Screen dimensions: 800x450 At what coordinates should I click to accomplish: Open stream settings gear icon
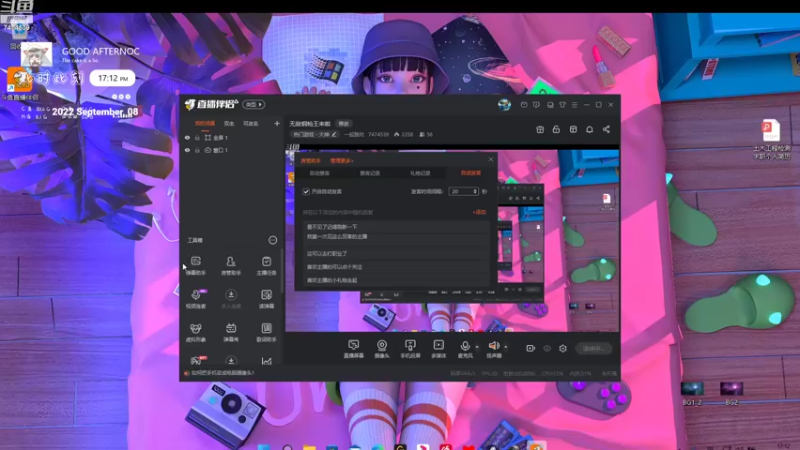[x=563, y=348]
